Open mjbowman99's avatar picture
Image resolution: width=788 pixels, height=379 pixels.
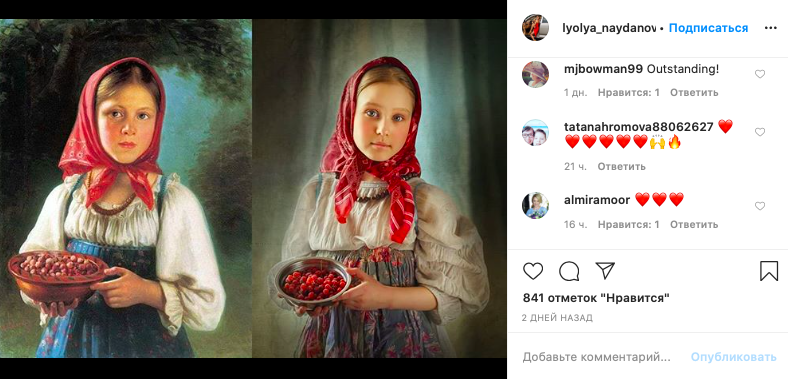point(535,74)
